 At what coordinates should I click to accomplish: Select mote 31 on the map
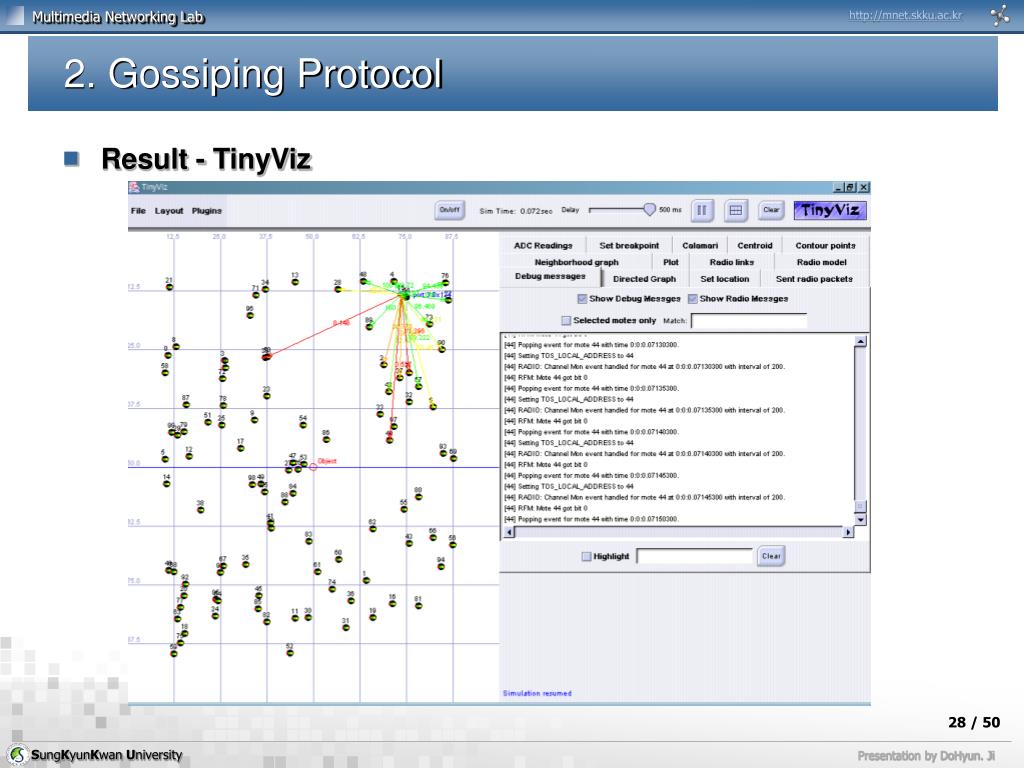(346, 627)
